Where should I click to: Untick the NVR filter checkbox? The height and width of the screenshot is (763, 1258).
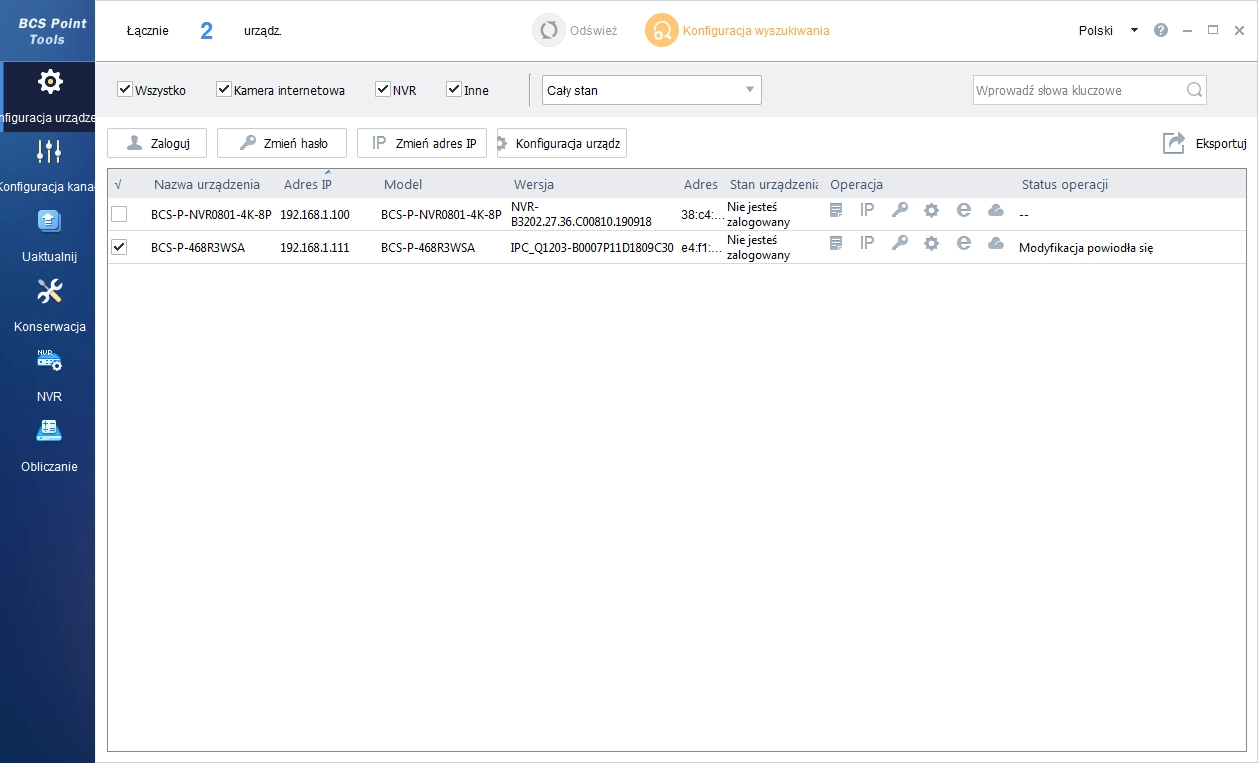pyautogui.click(x=382, y=89)
